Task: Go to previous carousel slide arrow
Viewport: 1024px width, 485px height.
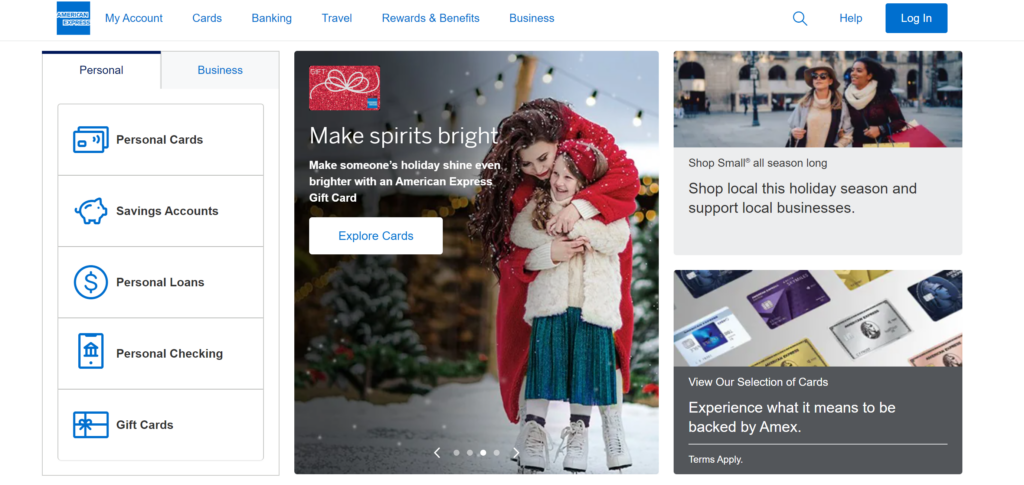Action: click(x=437, y=452)
